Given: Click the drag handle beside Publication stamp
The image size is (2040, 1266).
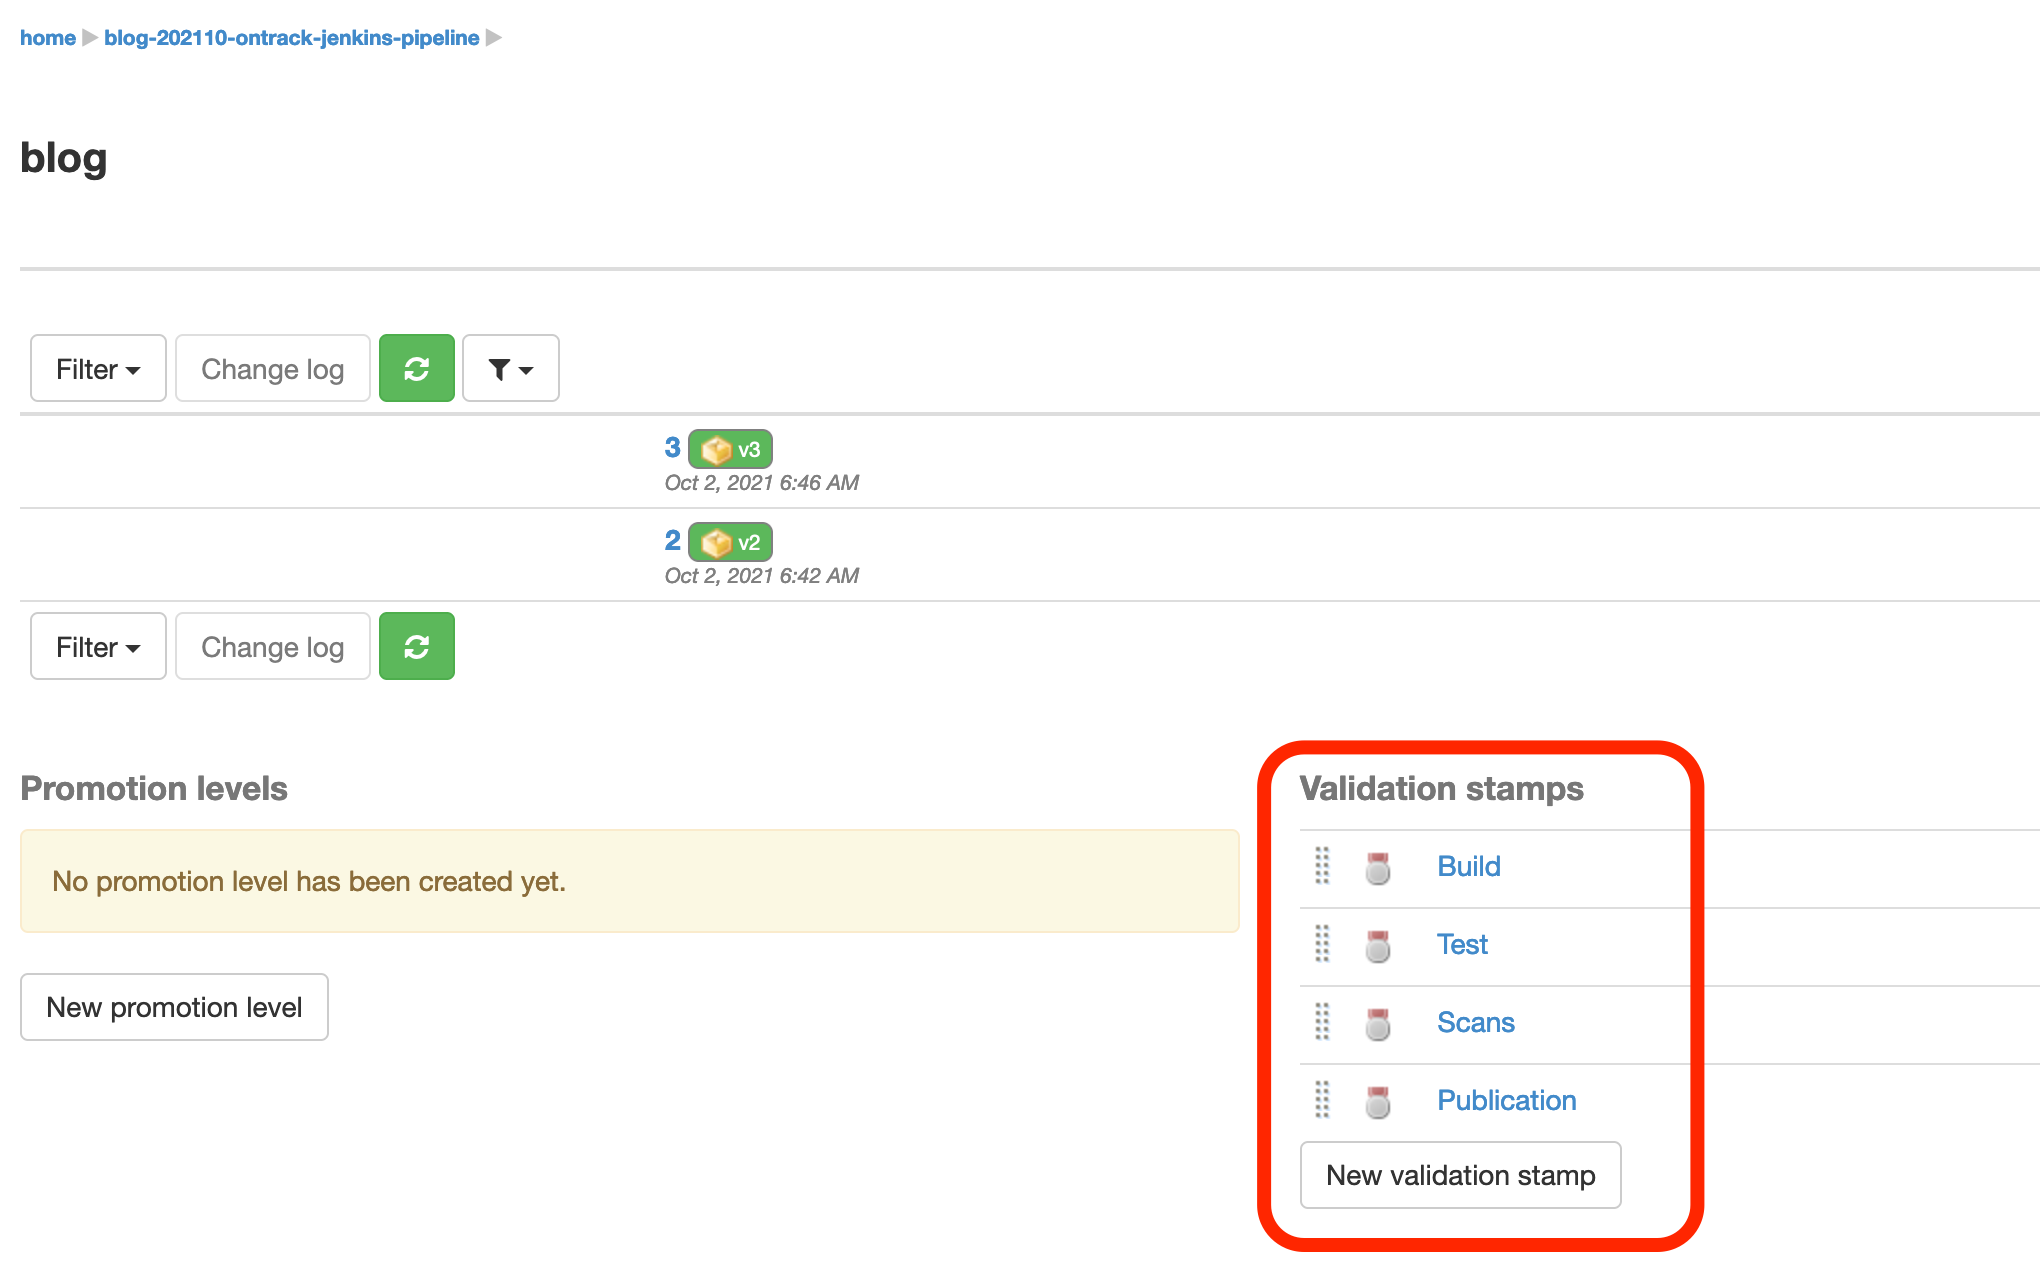Looking at the screenshot, I should (1322, 1100).
